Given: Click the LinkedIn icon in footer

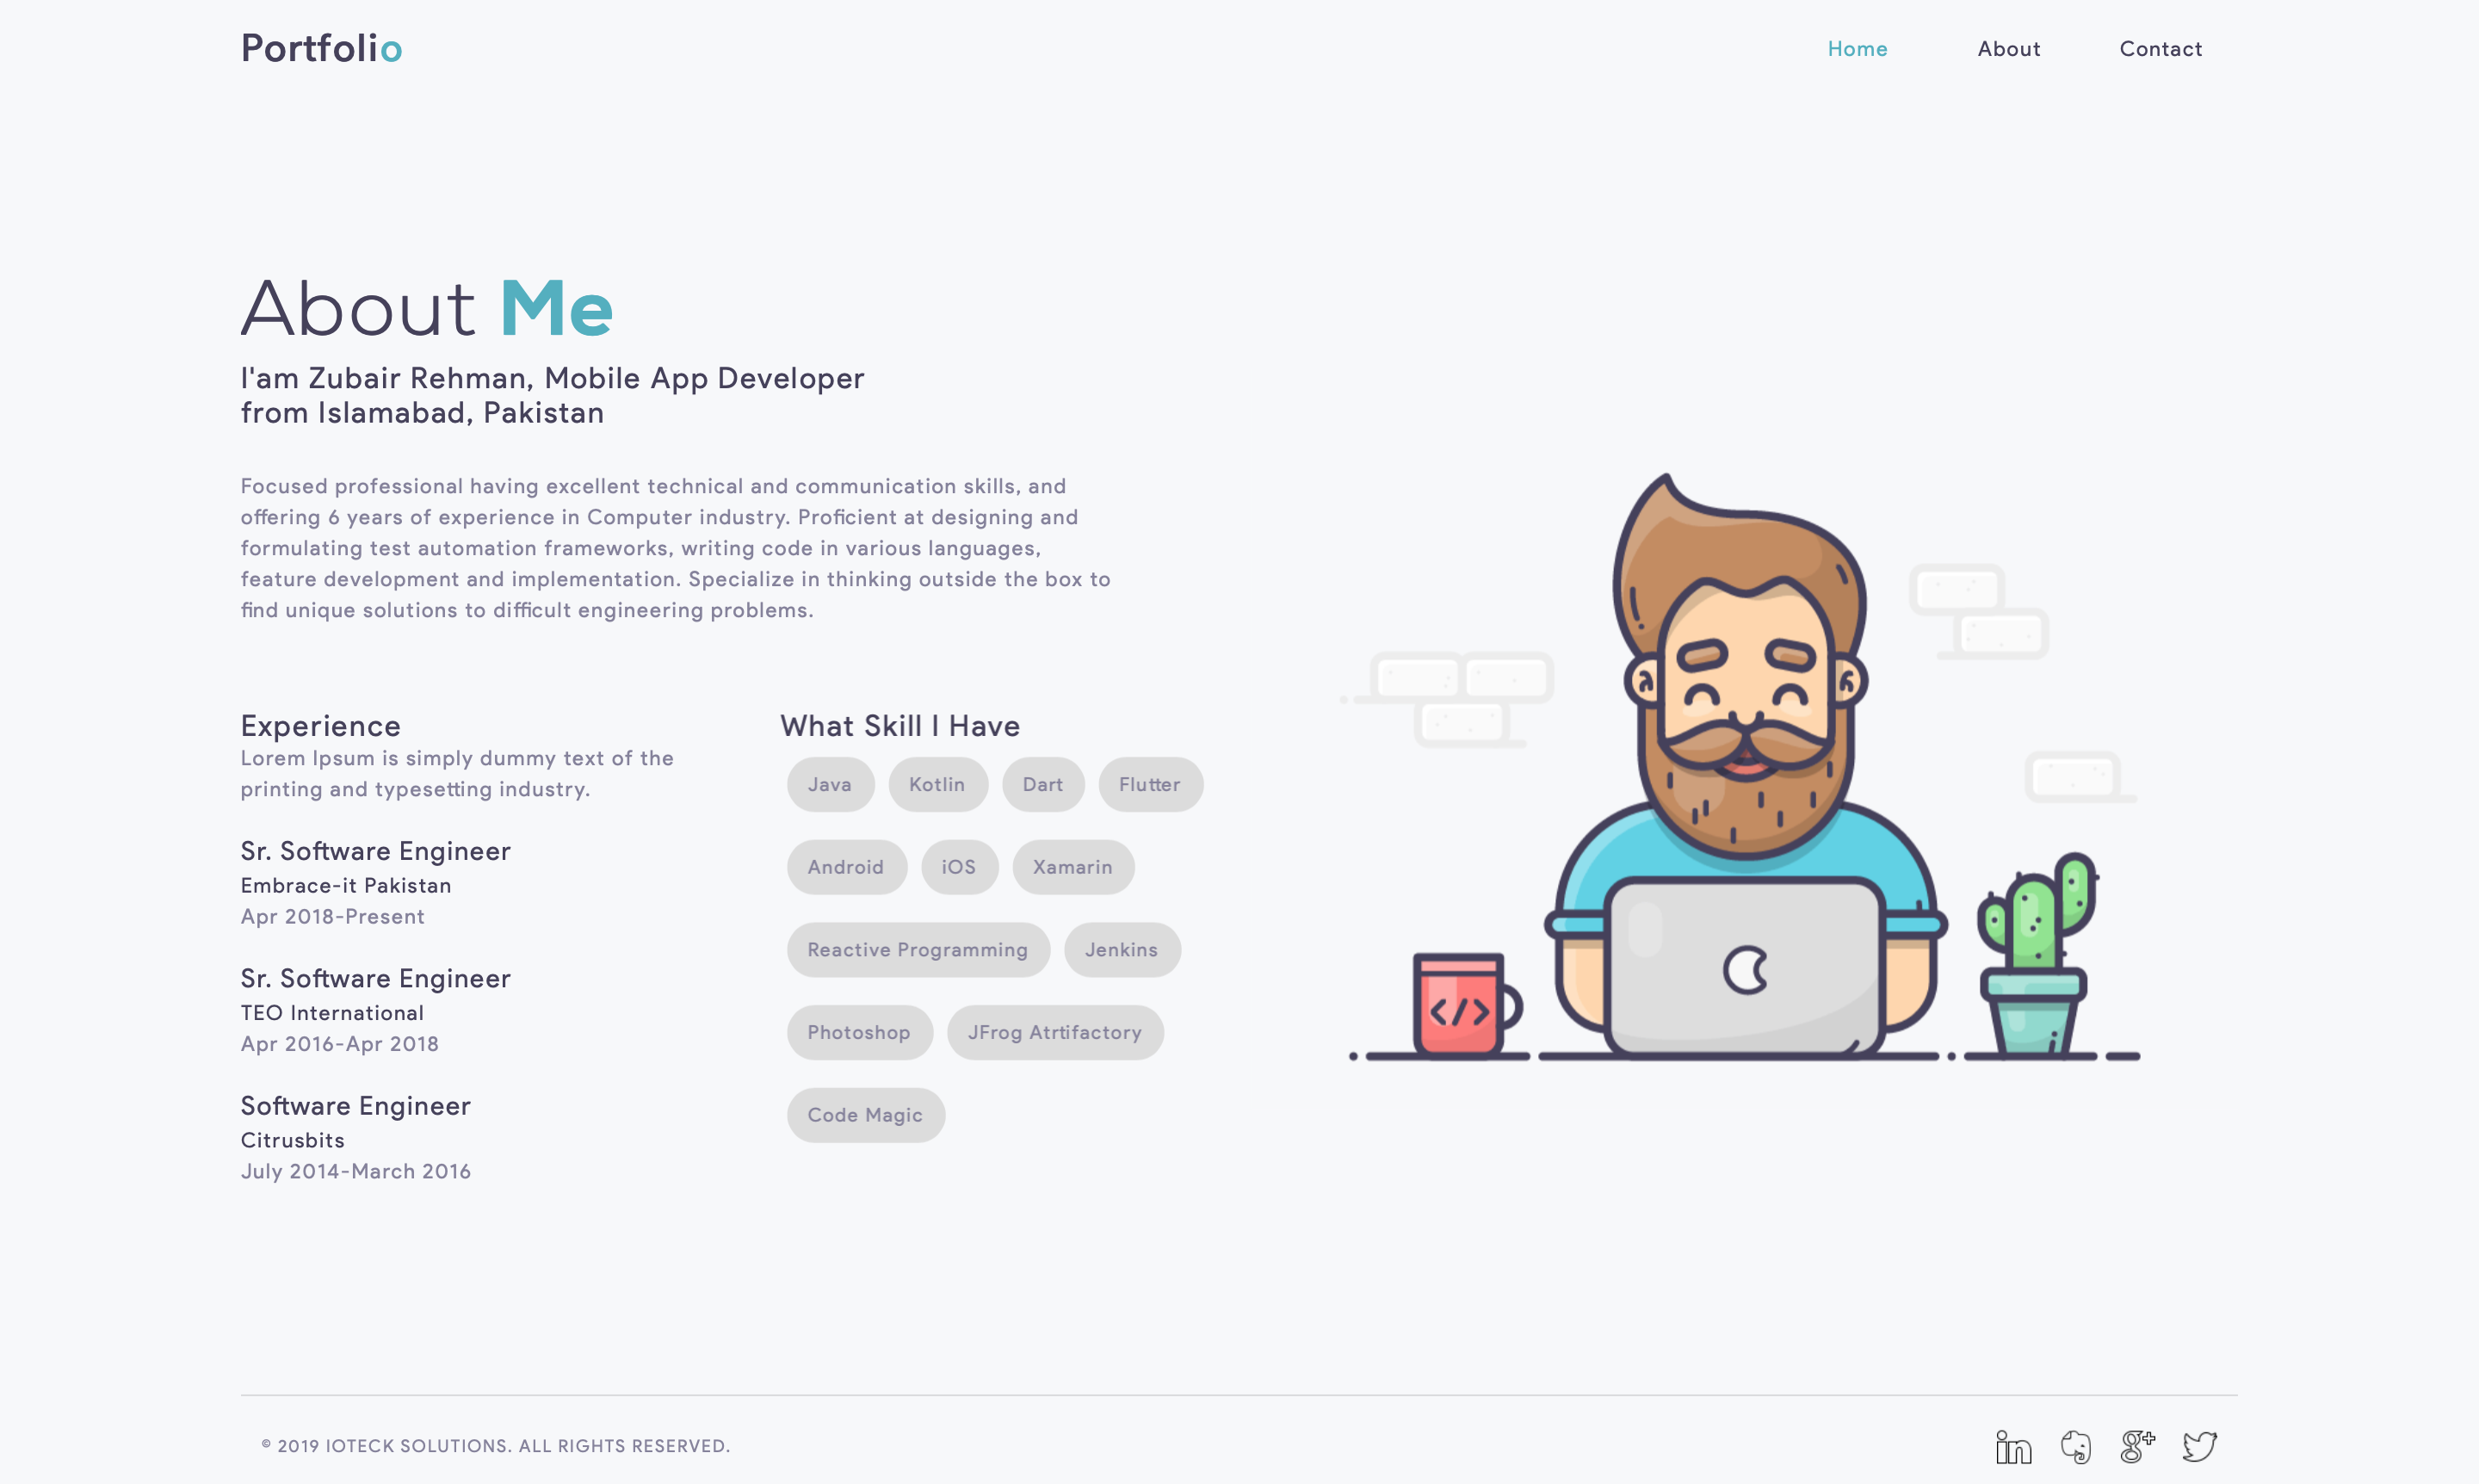Looking at the screenshot, I should coord(2015,1445).
